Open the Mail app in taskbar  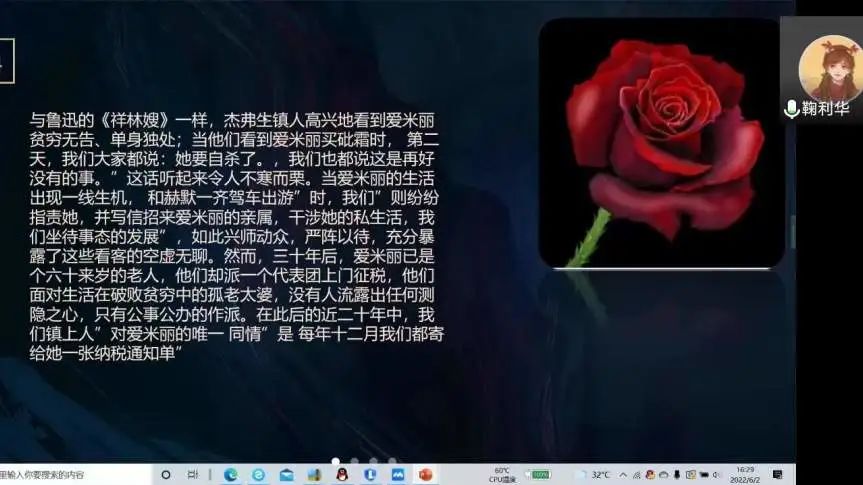[x=287, y=474]
